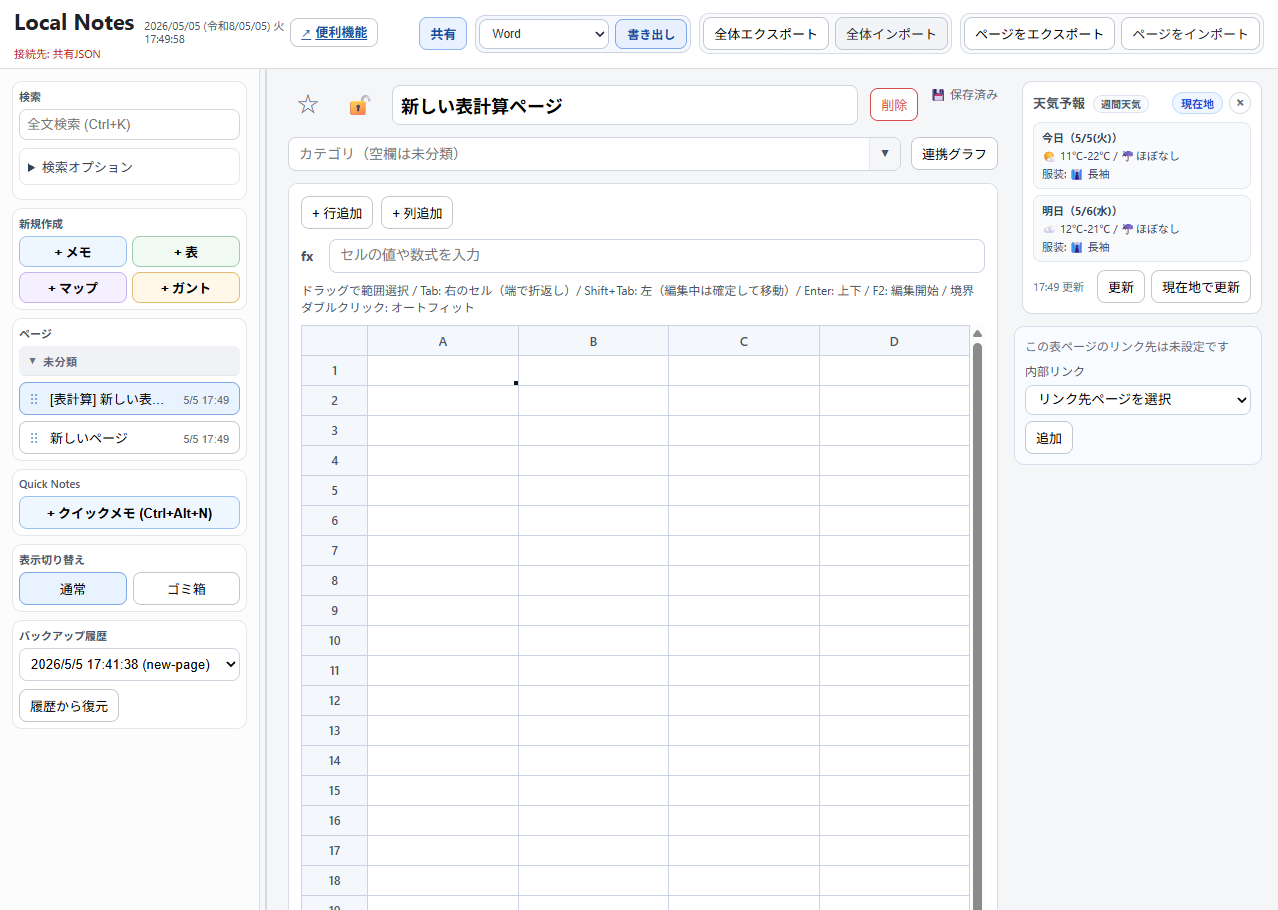The width and height of the screenshot is (1278, 910).
Task: Open the Word export format dropdown
Action: 544,34
